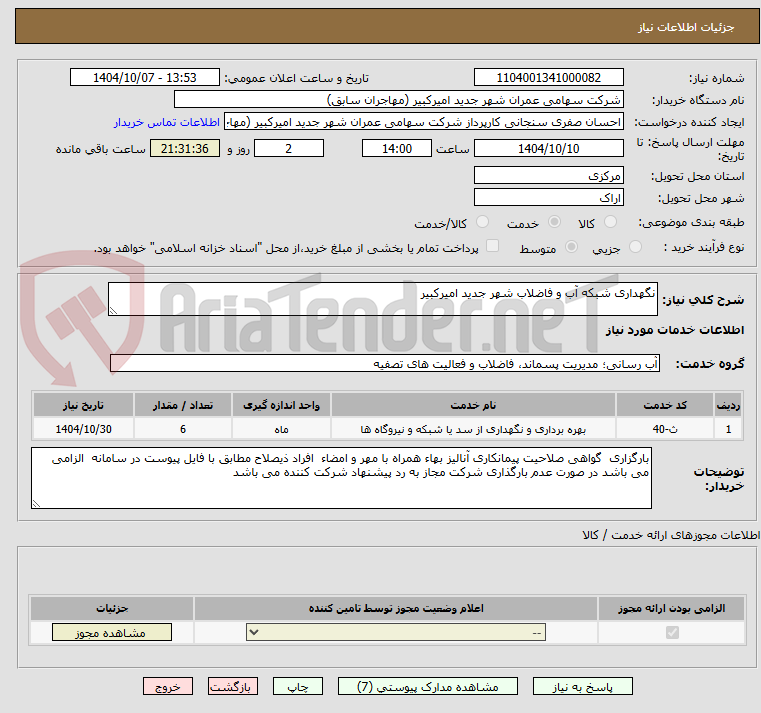Select the کالا radio button
761x713 pixels.
(x=610, y=222)
